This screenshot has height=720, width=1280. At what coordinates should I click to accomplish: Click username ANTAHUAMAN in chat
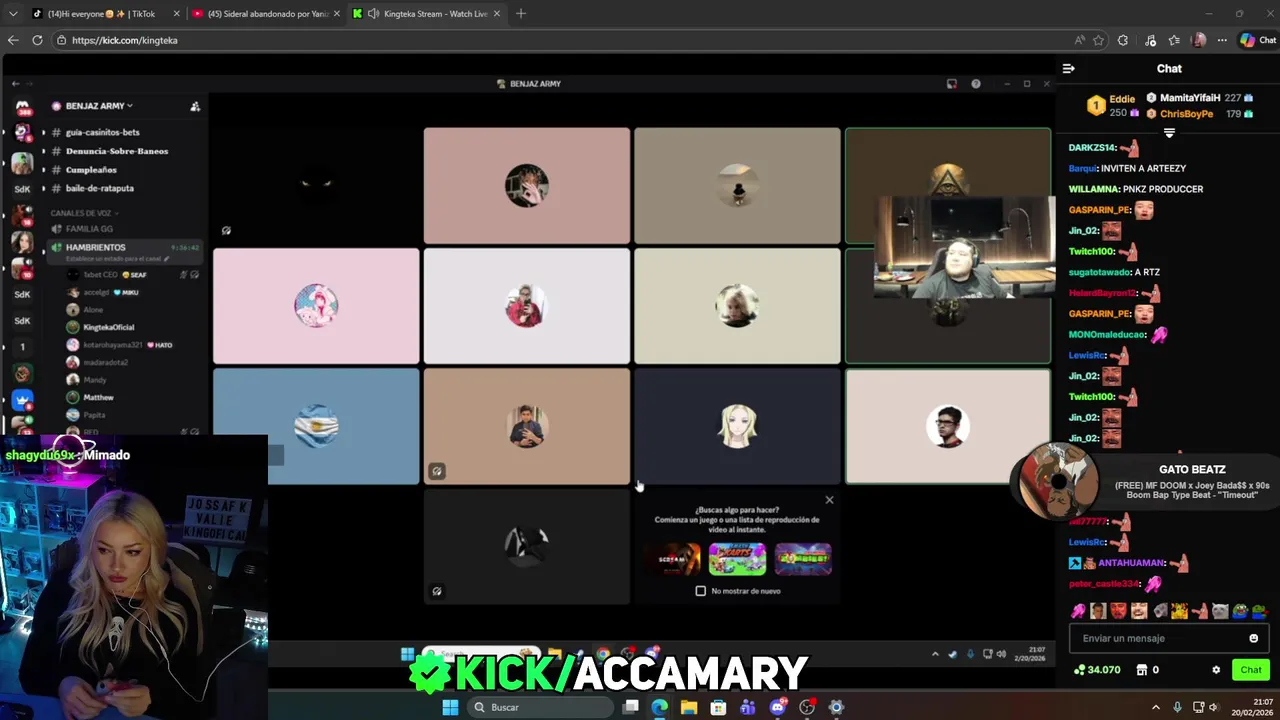[1131, 563]
